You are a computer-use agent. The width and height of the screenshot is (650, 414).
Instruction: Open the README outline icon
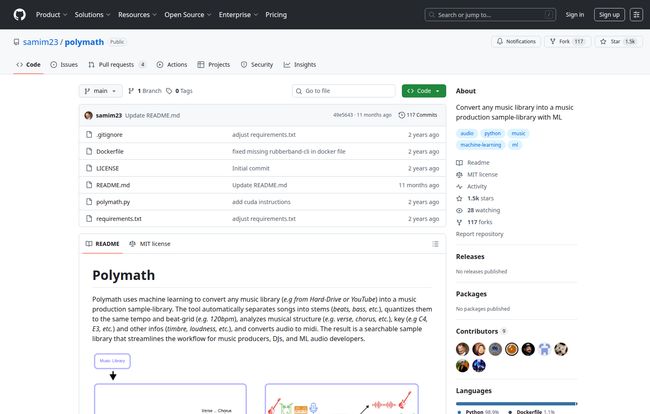pos(435,243)
